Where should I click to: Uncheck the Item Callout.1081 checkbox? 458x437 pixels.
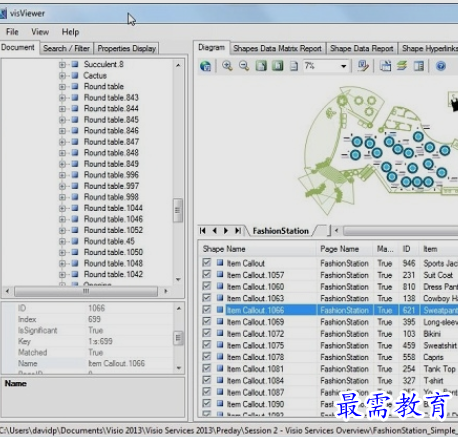(207, 368)
